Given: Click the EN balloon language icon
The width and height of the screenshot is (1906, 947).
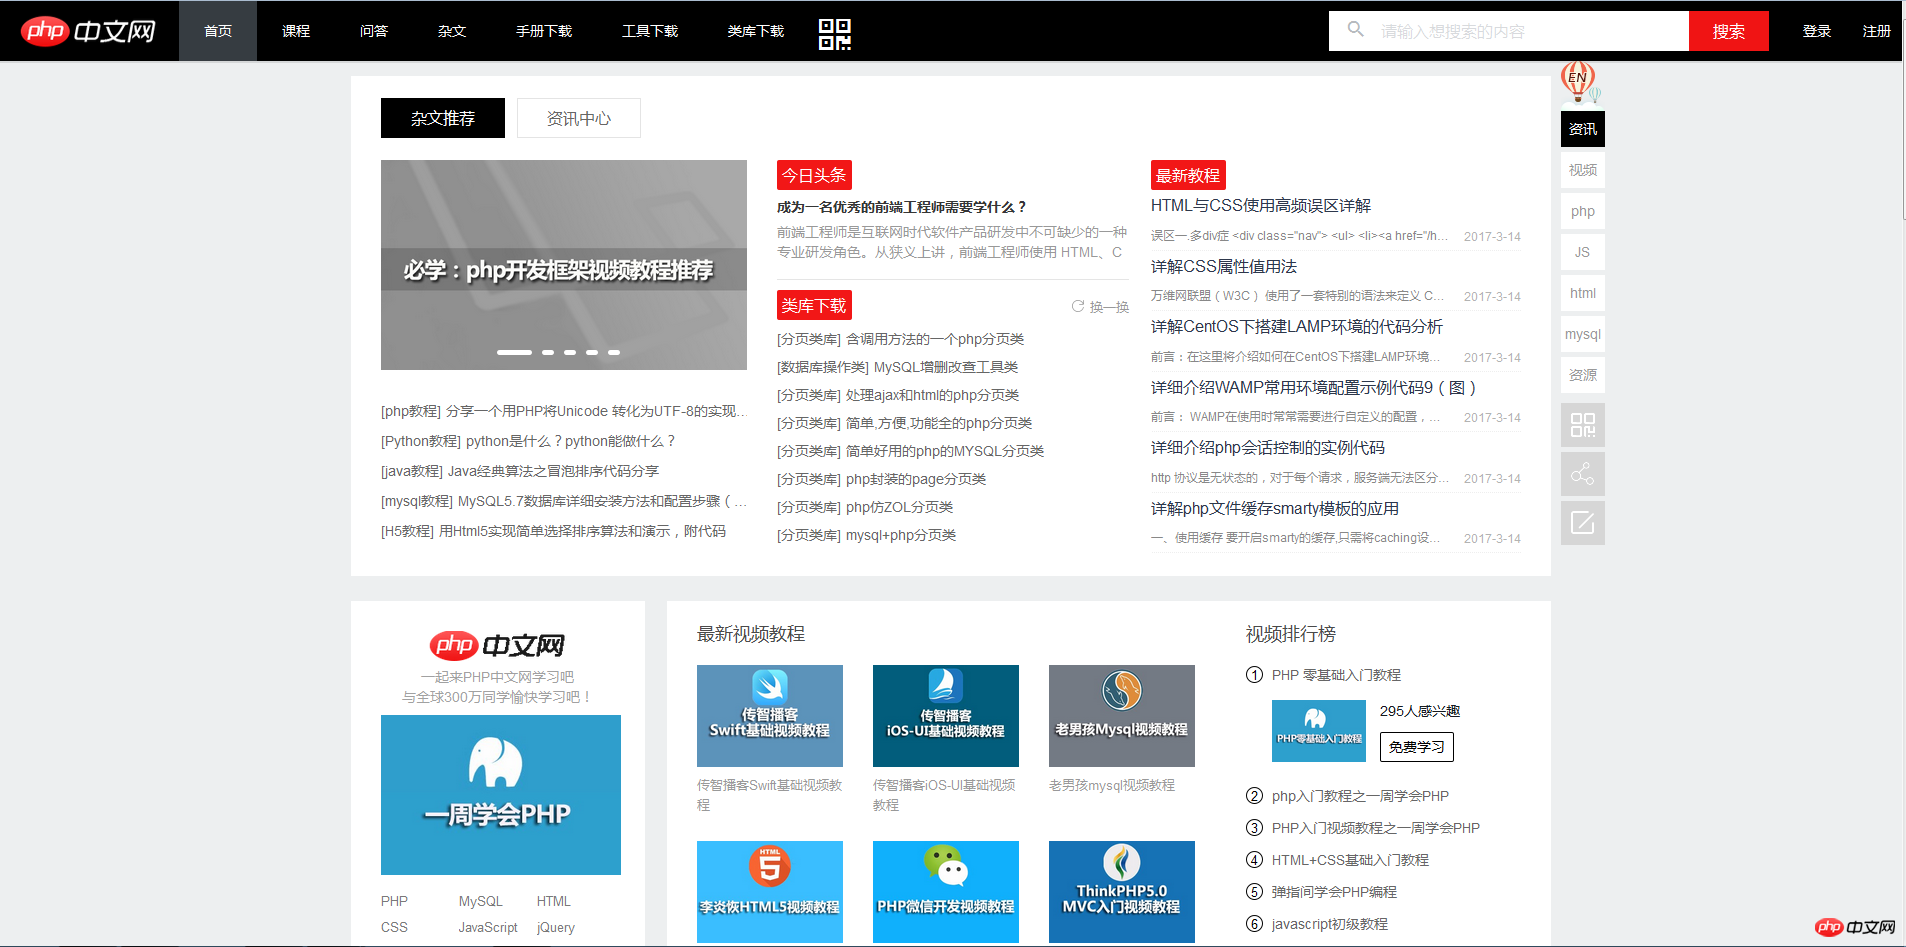Looking at the screenshot, I should point(1579,81).
